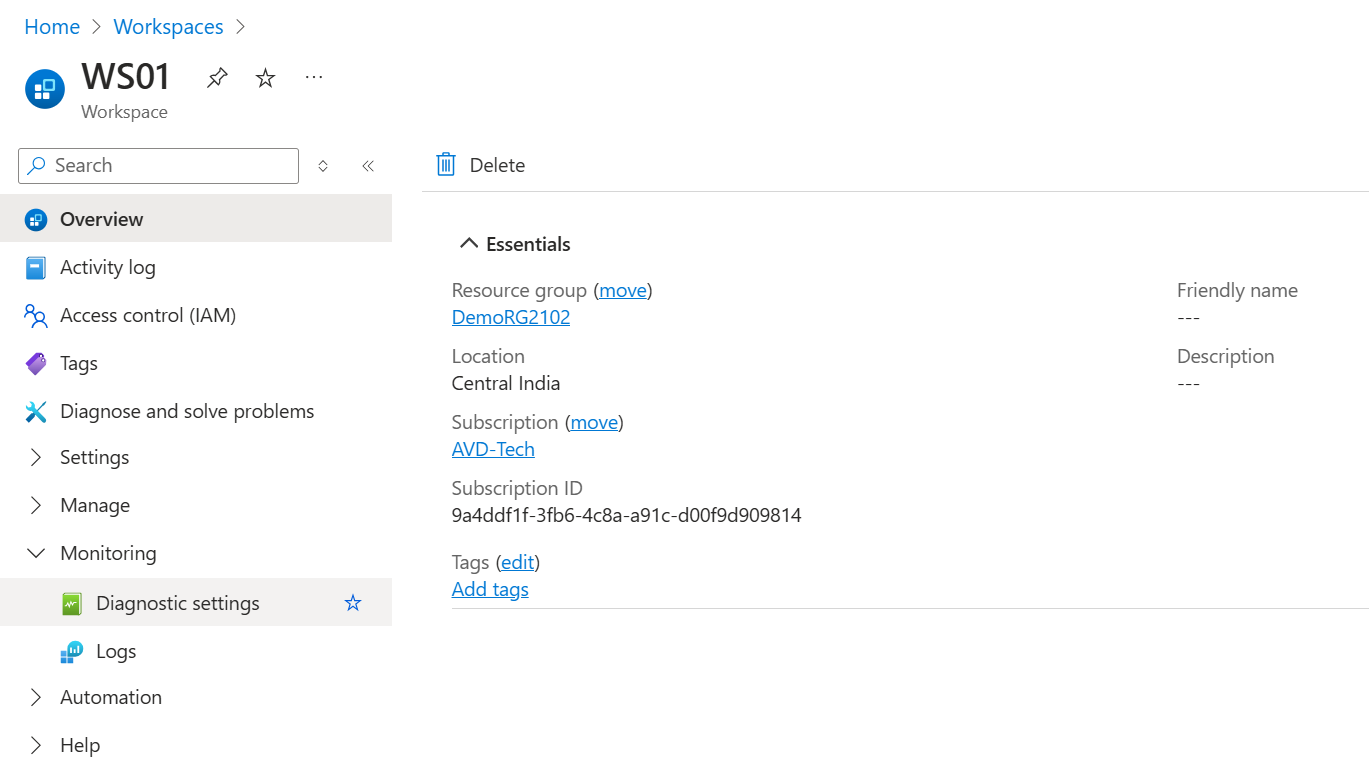Image resolution: width=1369 pixels, height=777 pixels.
Task: Click the Delete button label
Action: 497,165
